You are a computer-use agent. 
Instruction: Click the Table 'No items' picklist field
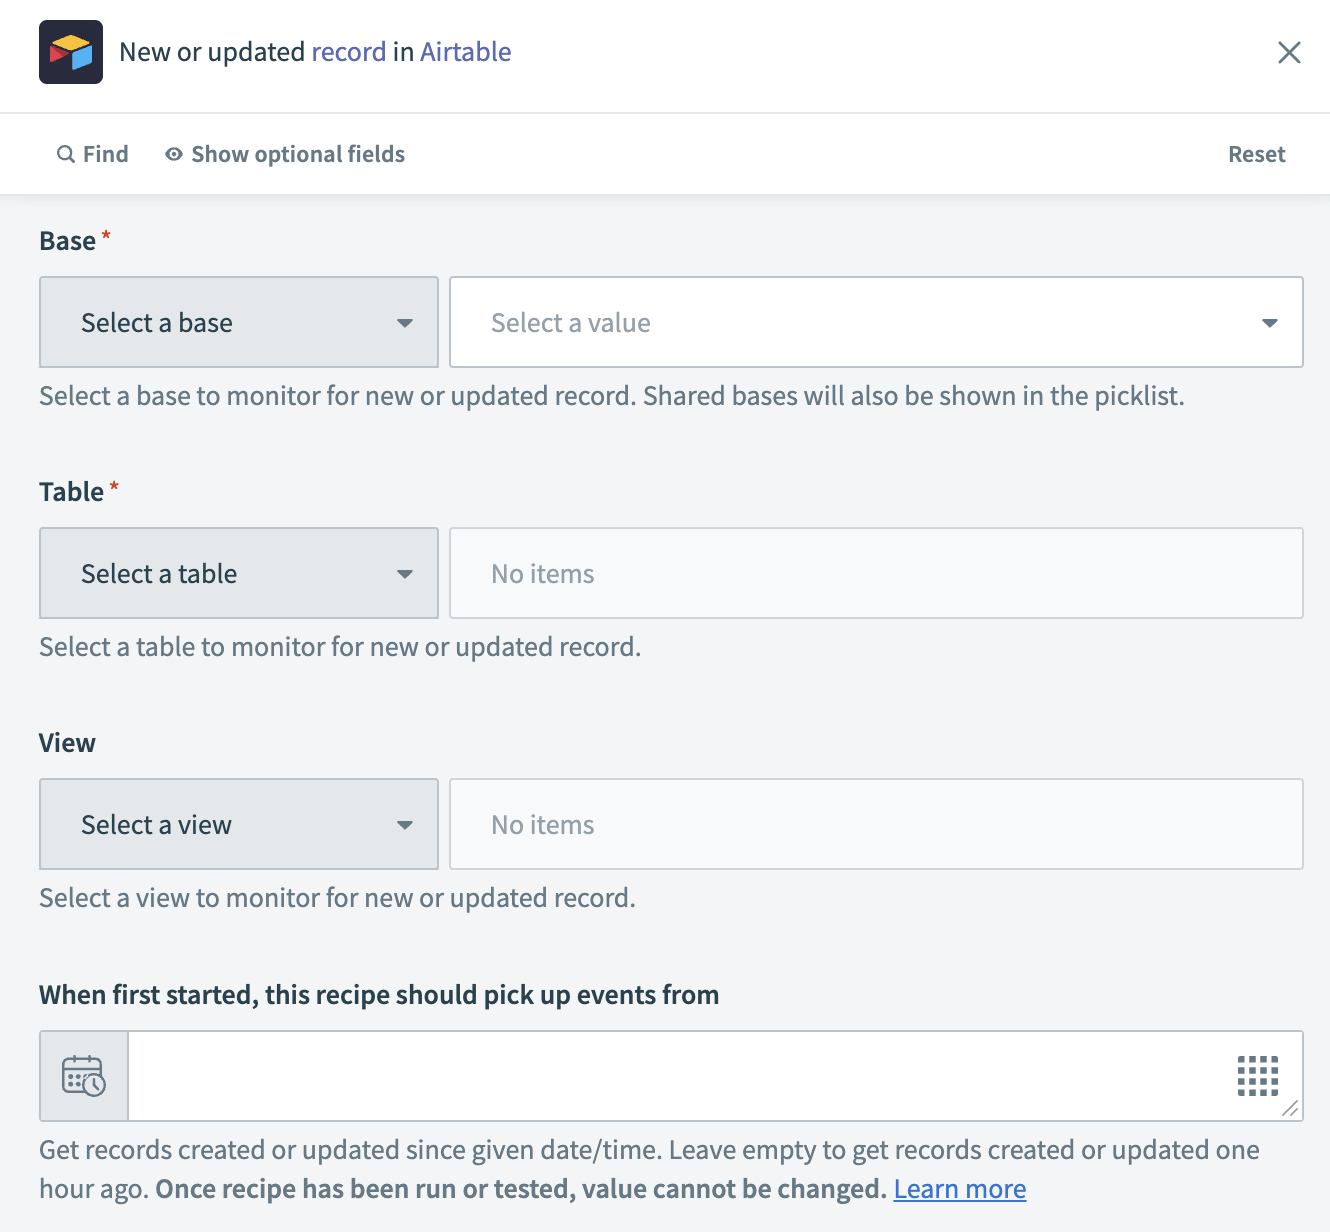[x=876, y=573]
